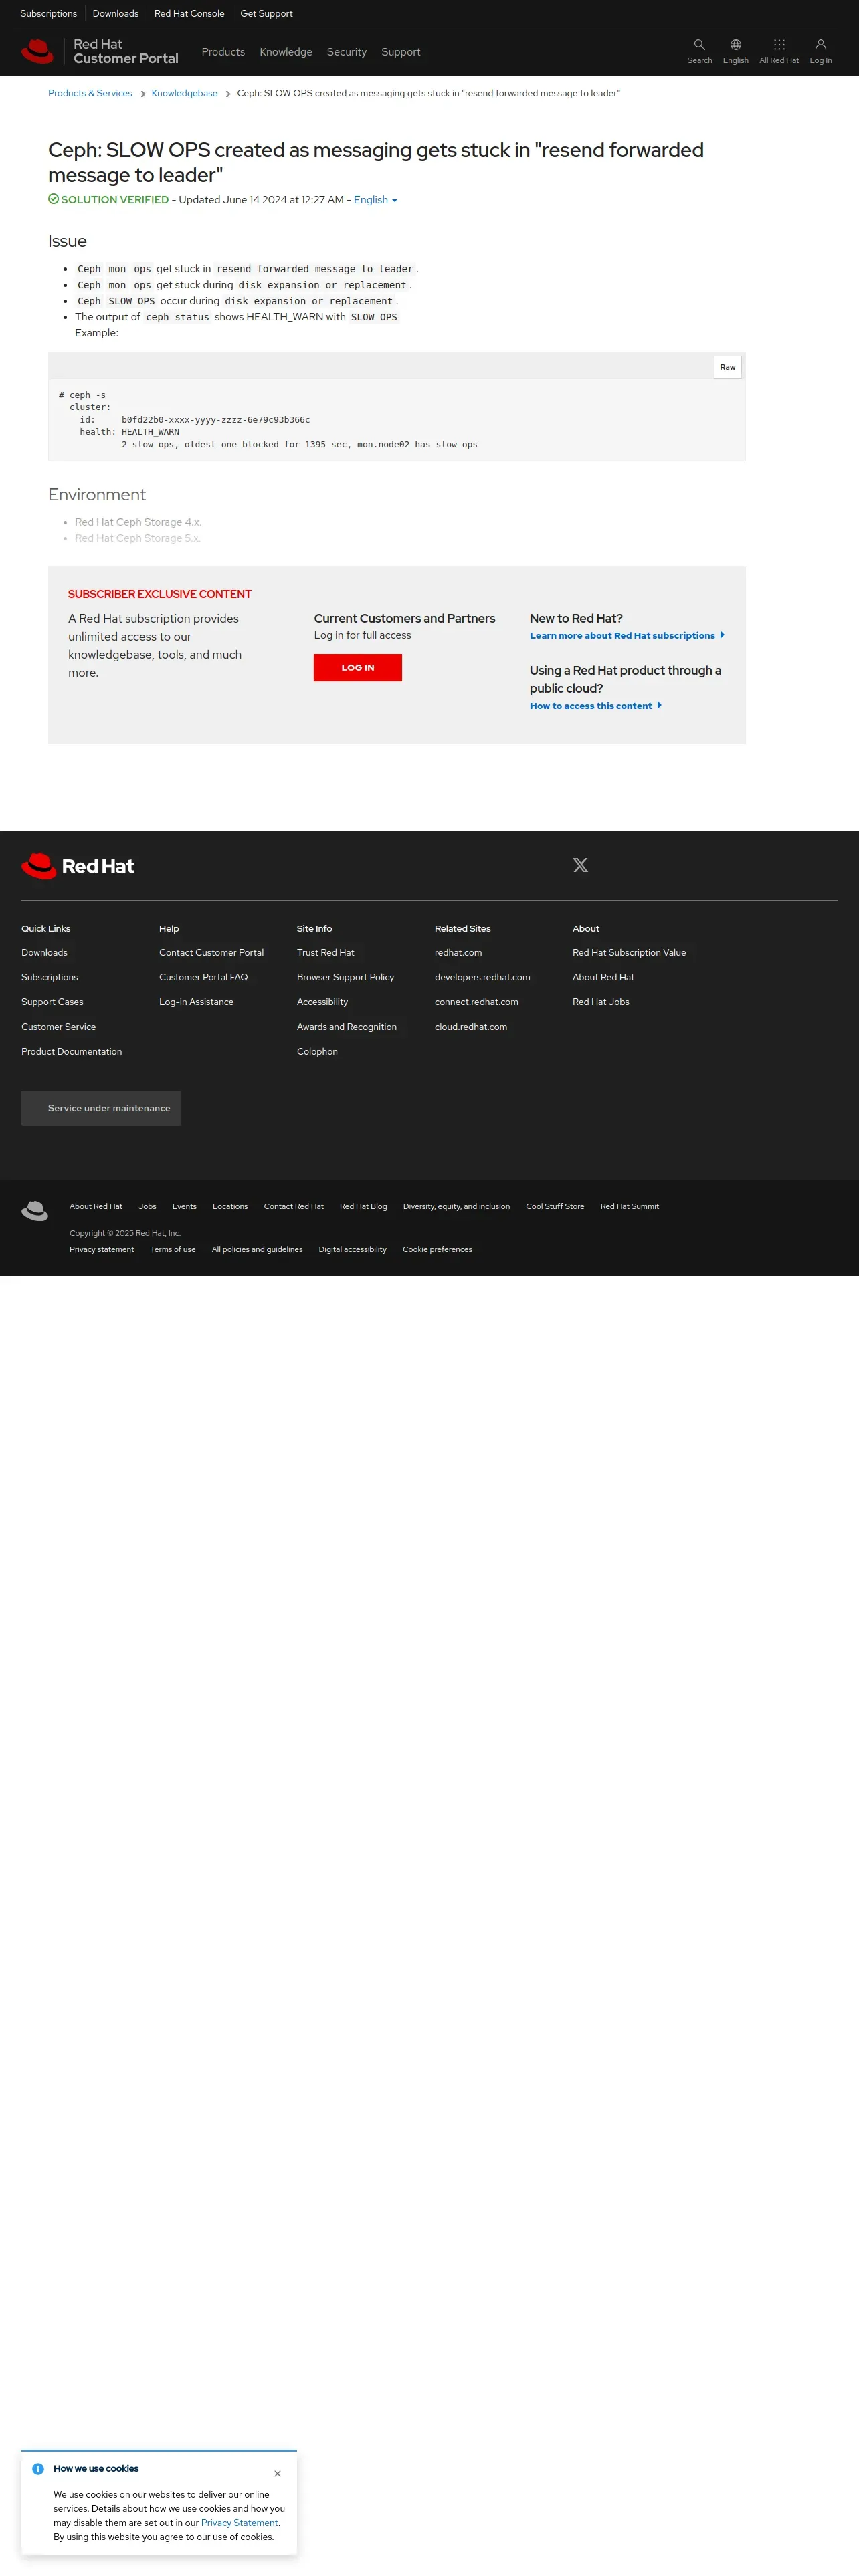Click the Red Hat Customer Portal logo
Image resolution: width=859 pixels, height=2576 pixels.
point(99,52)
